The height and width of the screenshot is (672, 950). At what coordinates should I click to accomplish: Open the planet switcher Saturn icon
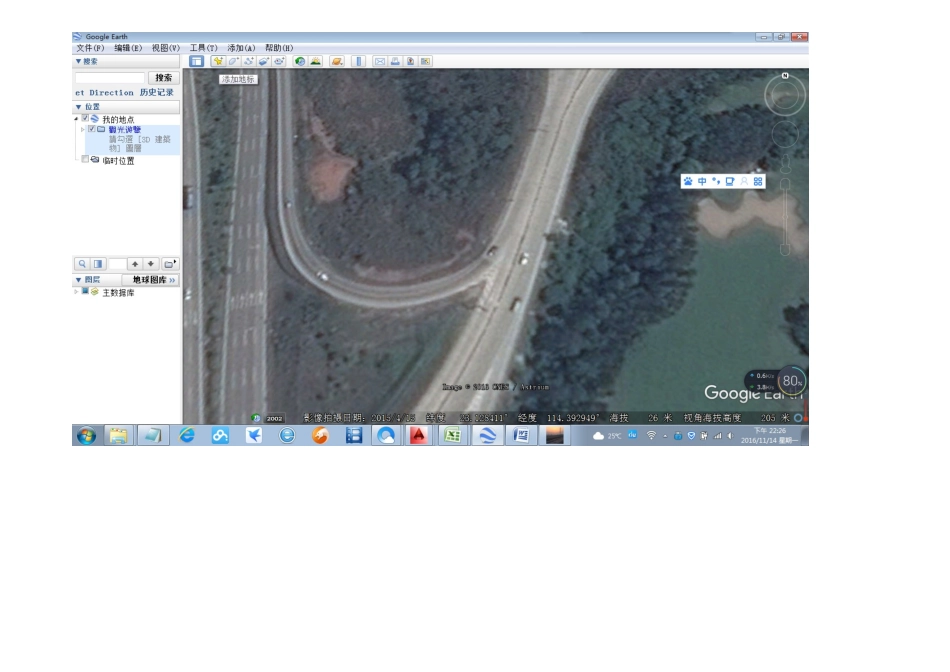[x=337, y=61]
